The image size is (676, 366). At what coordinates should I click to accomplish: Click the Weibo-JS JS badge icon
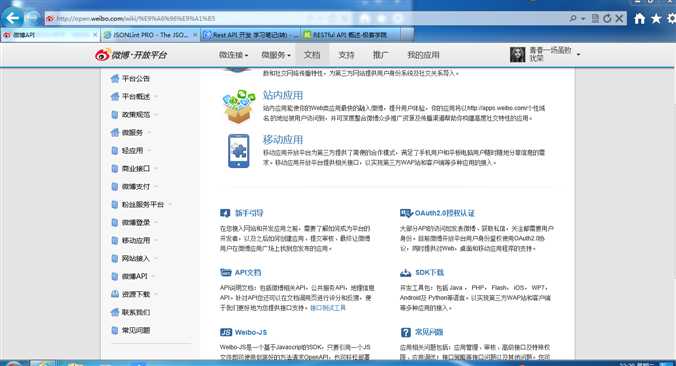tap(226, 332)
